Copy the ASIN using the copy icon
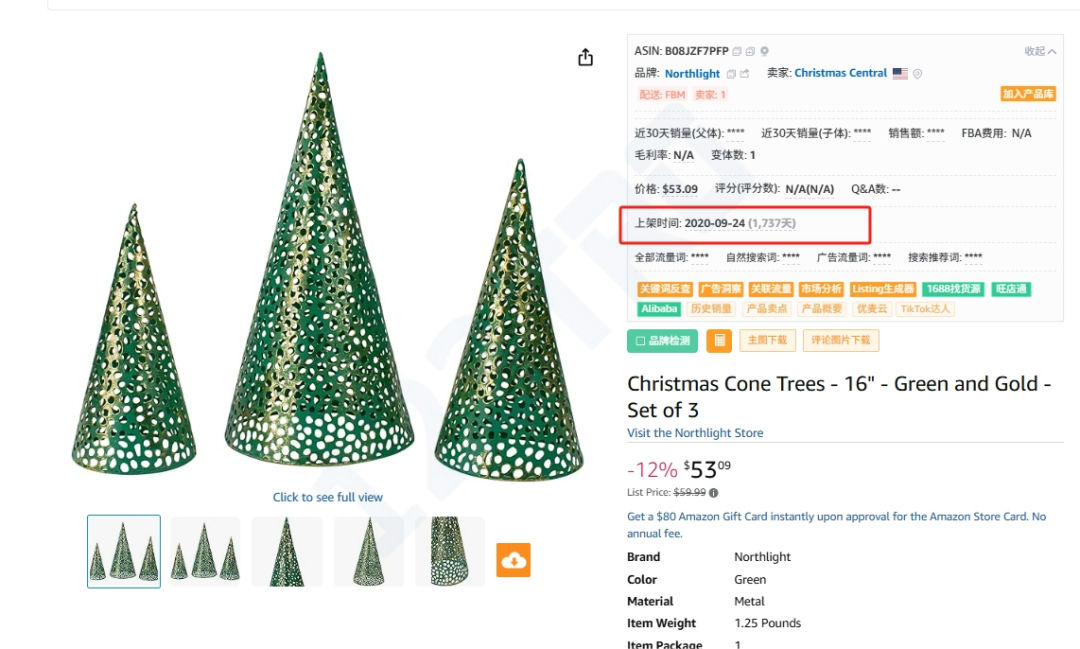The height and width of the screenshot is (649, 1080). tap(737, 51)
